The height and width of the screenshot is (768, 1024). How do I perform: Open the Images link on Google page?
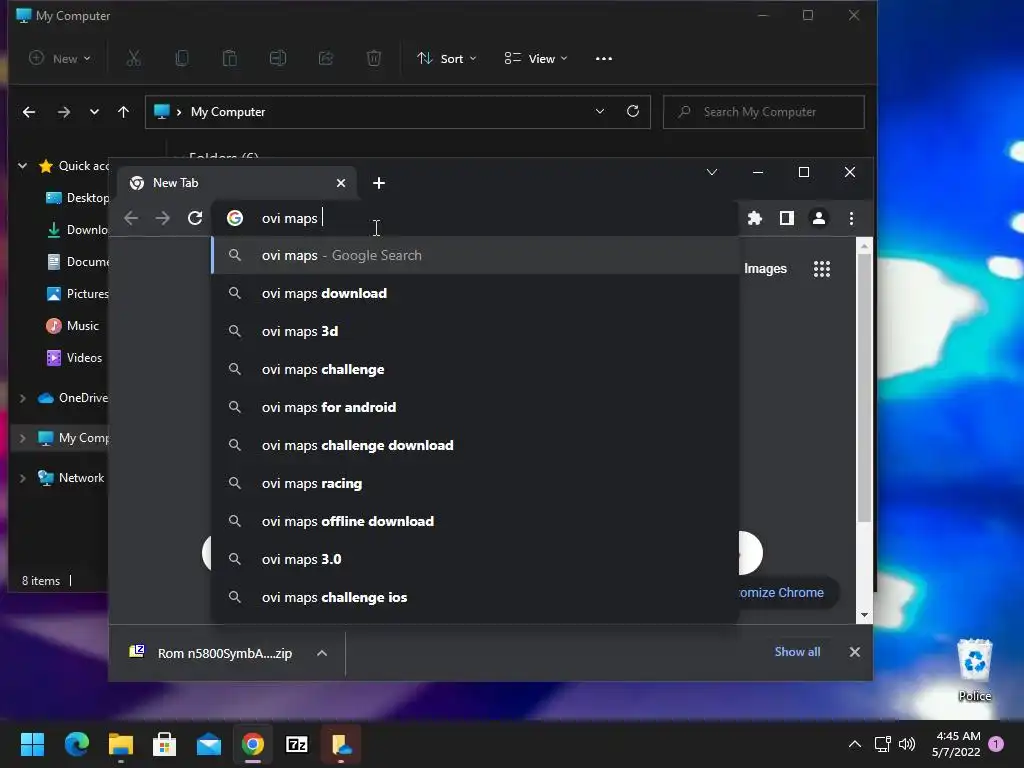click(765, 268)
